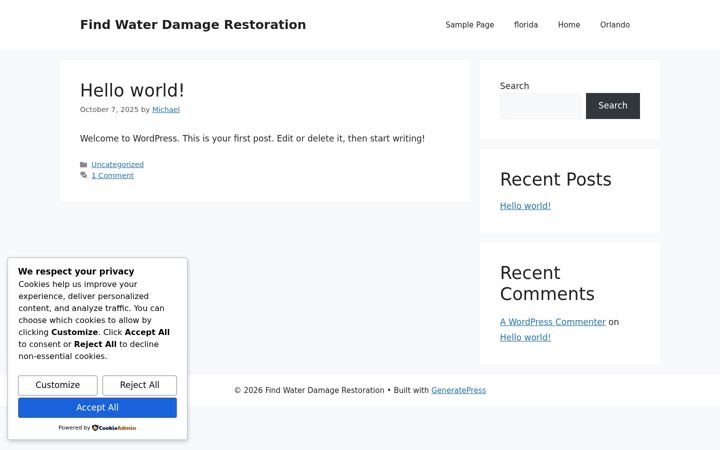This screenshot has width=720, height=450.
Task: Open the Orlando menu item
Action: [x=615, y=25]
